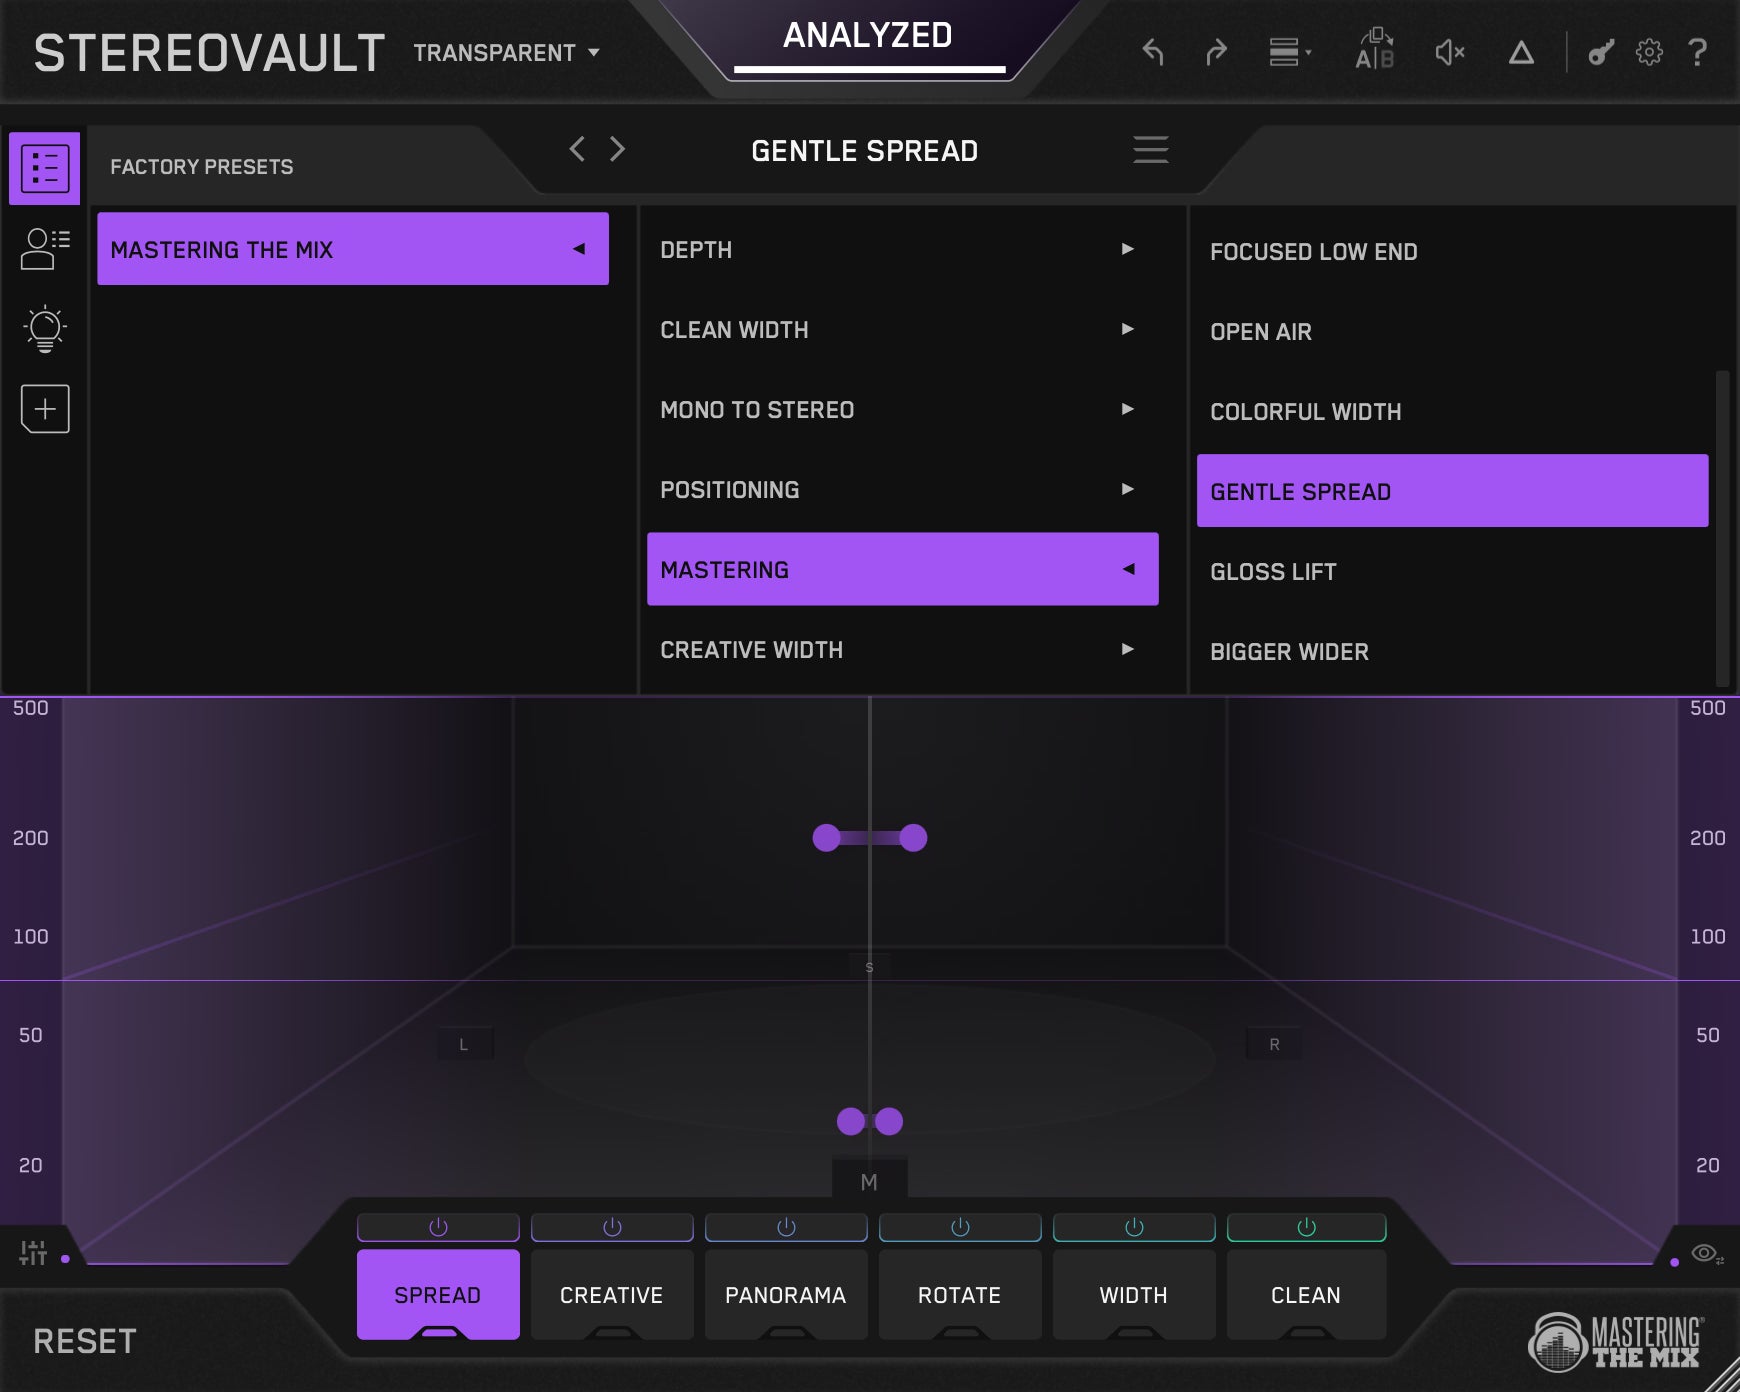The height and width of the screenshot is (1392, 1740).
Task: Click the Mastering The Mix logo
Action: pyautogui.click(x=1616, y=1341)
